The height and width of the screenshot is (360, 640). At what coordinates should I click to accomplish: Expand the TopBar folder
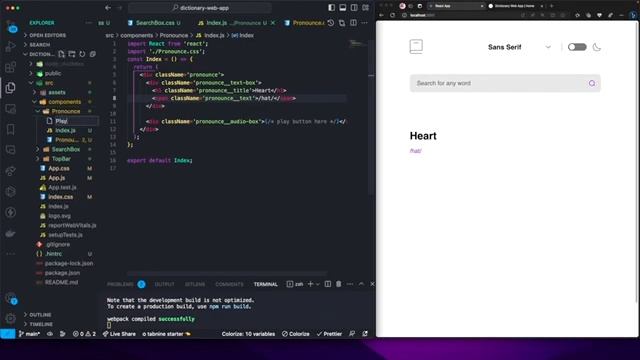coord(61,159)
